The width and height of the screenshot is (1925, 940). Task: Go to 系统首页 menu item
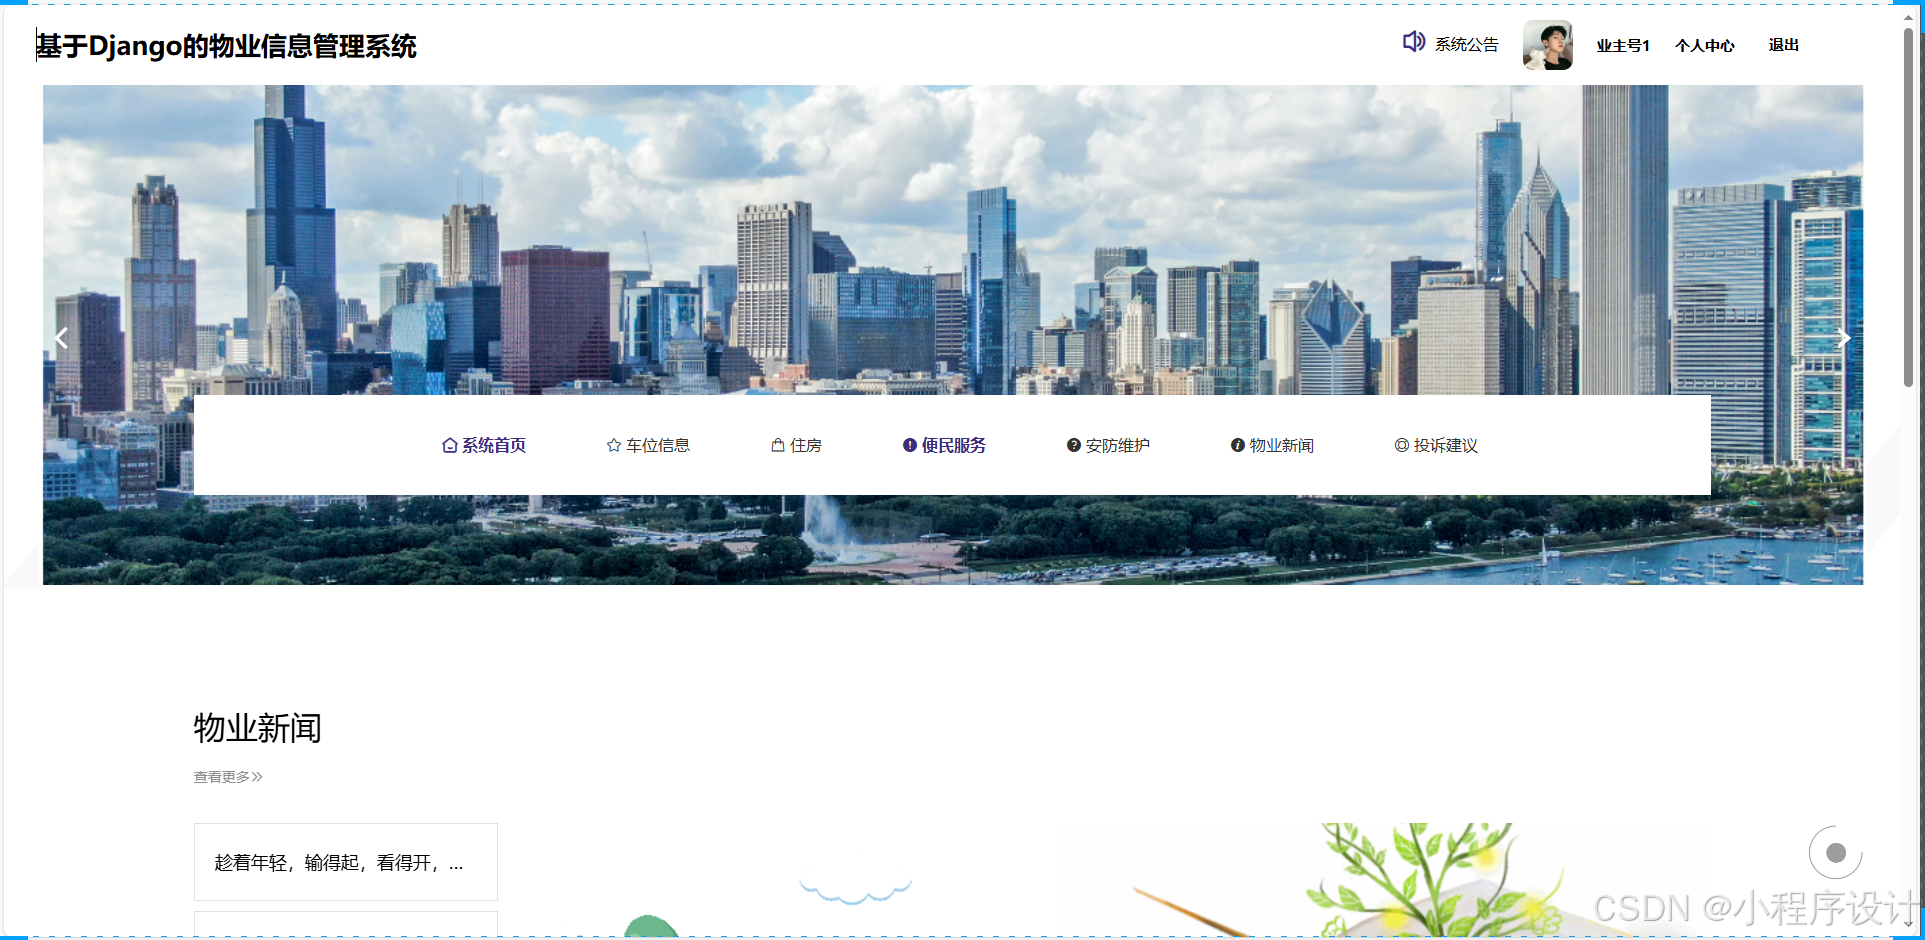pyautogui.click(x=493, y=445)
